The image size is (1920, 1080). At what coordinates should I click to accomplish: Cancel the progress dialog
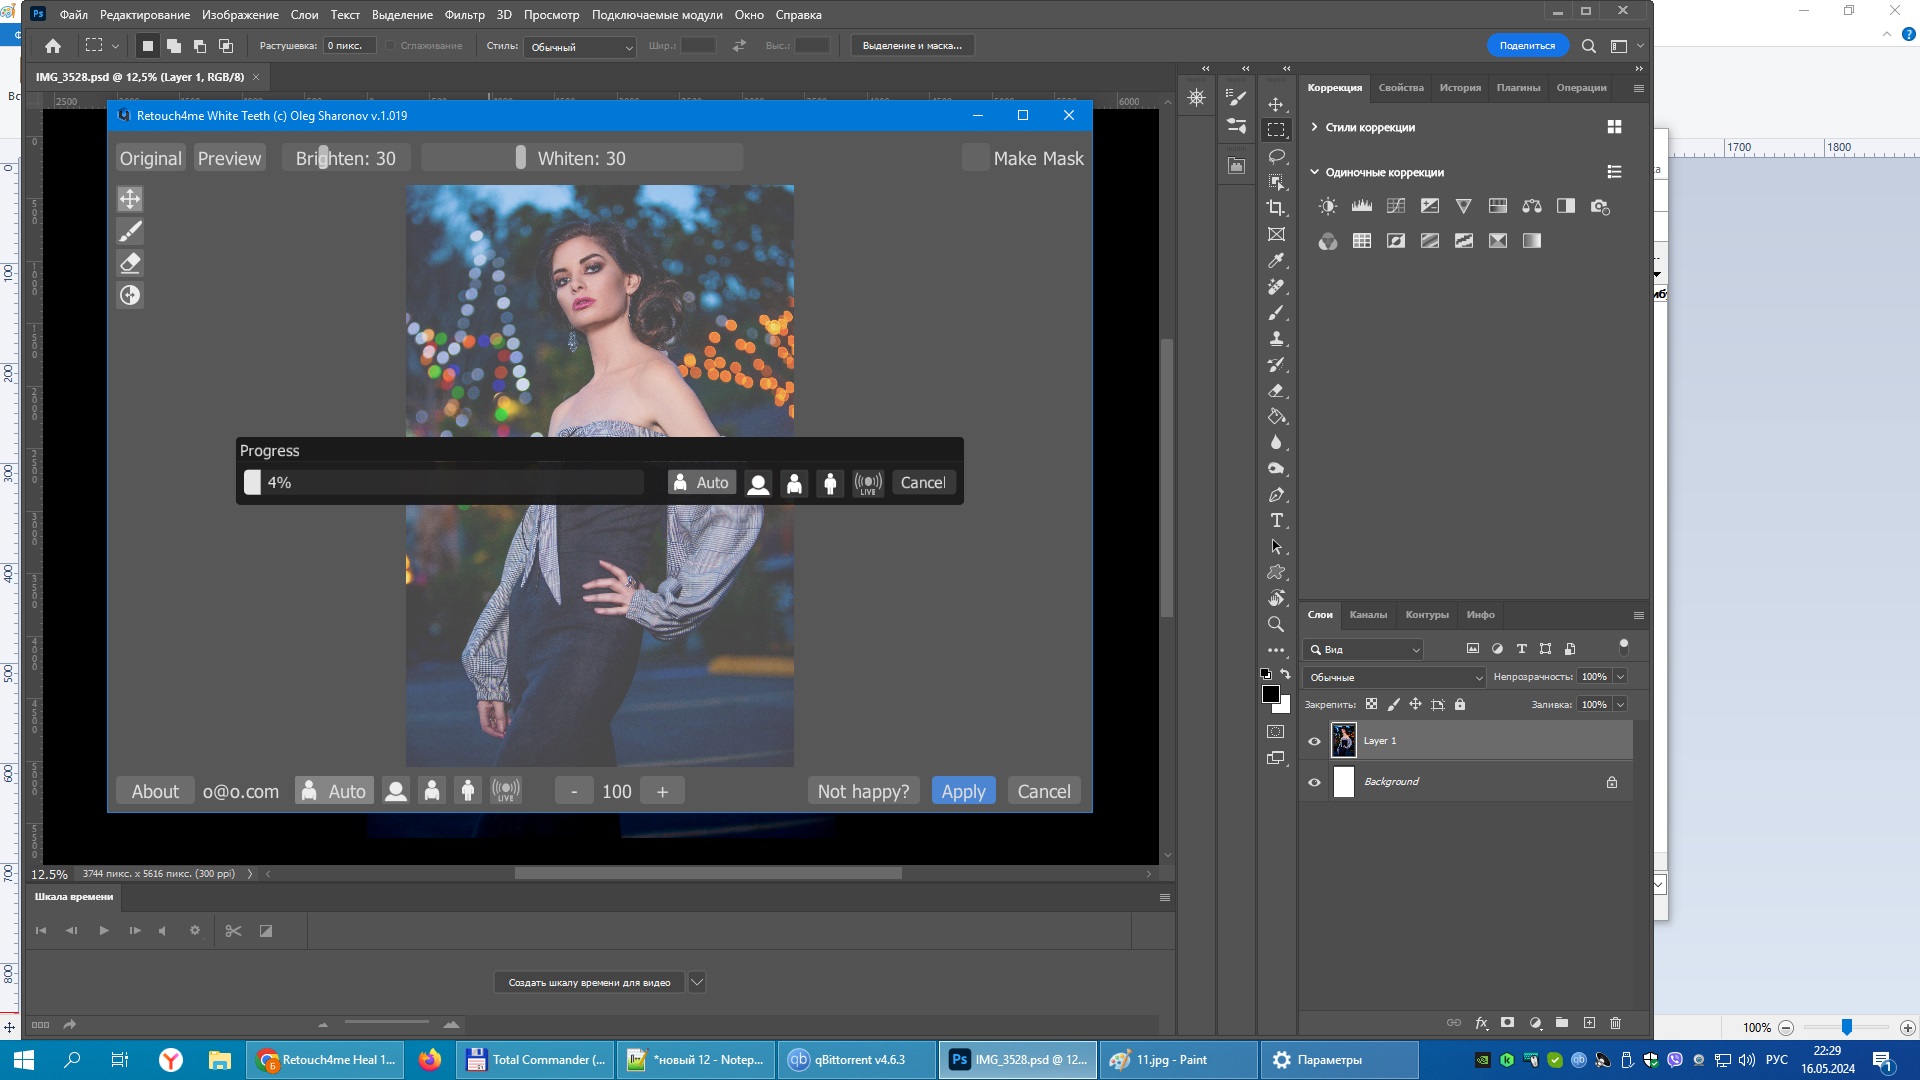pos(922,483)
